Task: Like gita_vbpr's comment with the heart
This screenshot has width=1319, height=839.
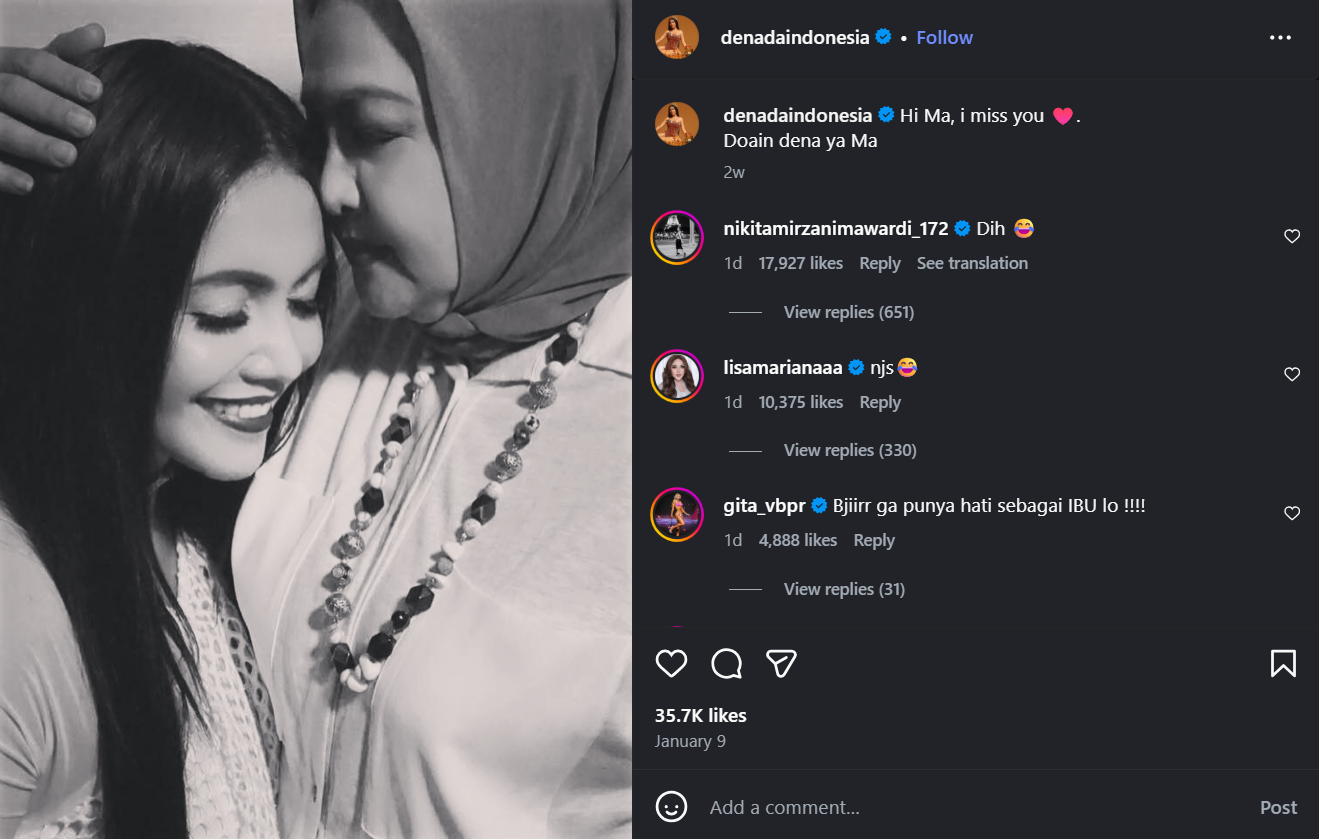Action: click(x=1291, y=513)
